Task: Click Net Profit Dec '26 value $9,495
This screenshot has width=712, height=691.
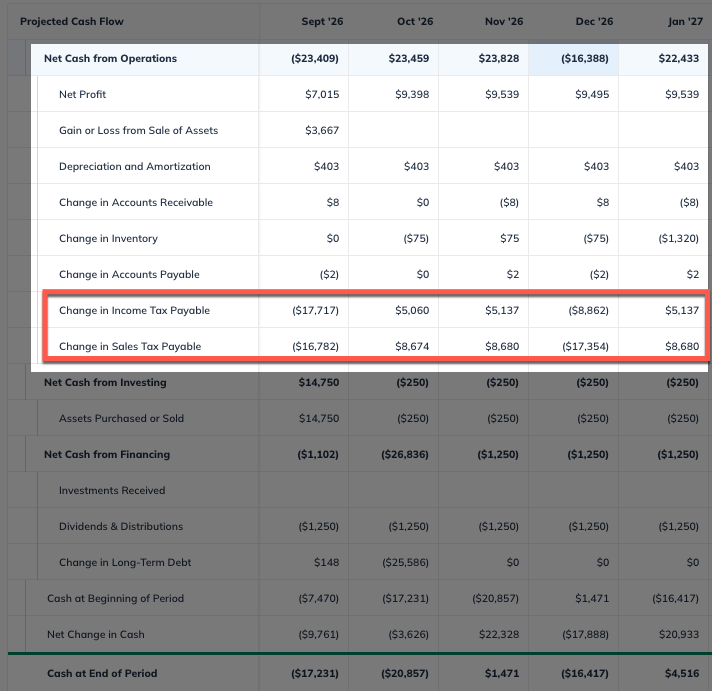Action: (592, 94)
